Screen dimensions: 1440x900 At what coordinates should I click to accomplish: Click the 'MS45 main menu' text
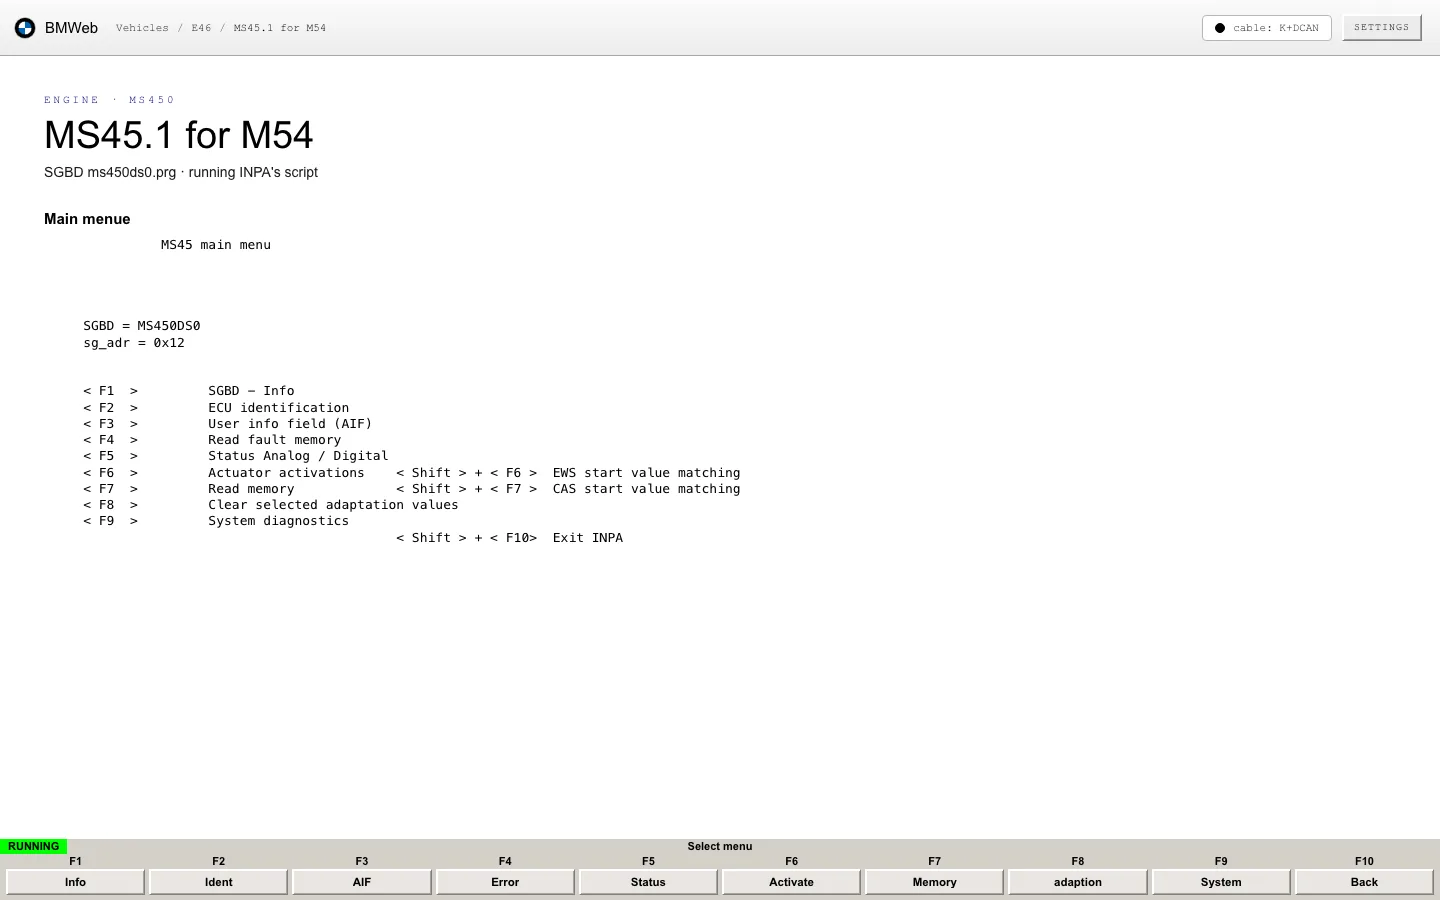click(x=216, y=245)
